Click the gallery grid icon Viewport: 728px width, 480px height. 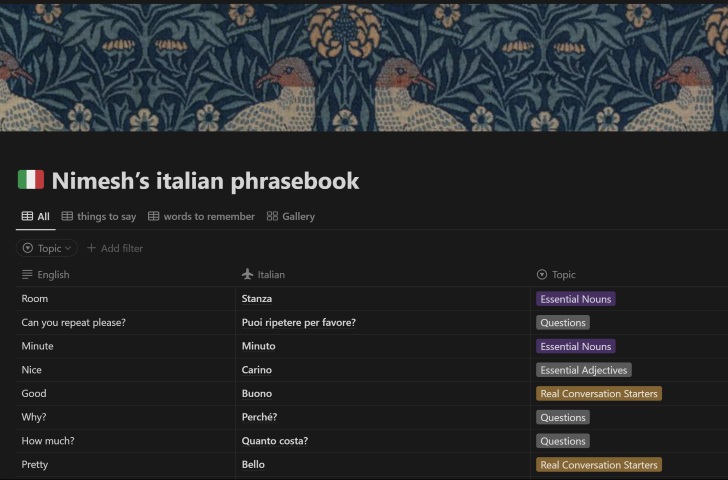pos(272,216)
